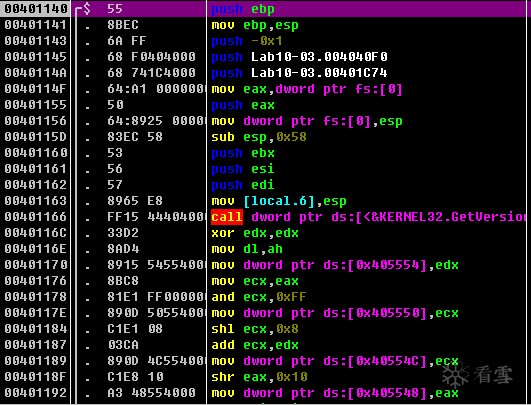Select address 00401145 in address column
Viewport: 531px width, 405px height.
36,57
